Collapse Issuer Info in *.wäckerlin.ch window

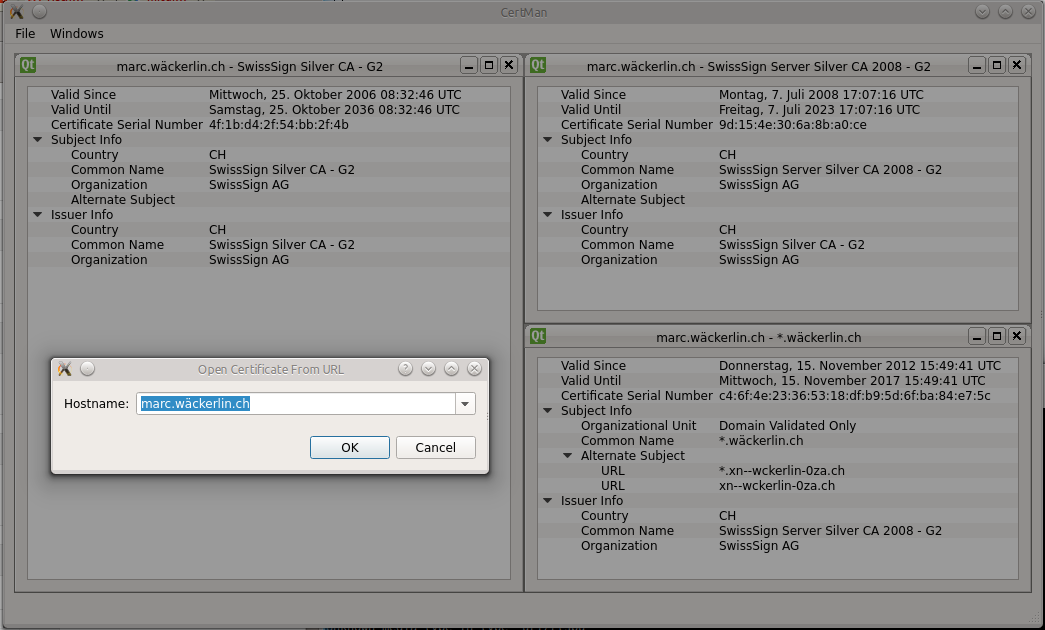pyautogui.click(x=548, y=501)
